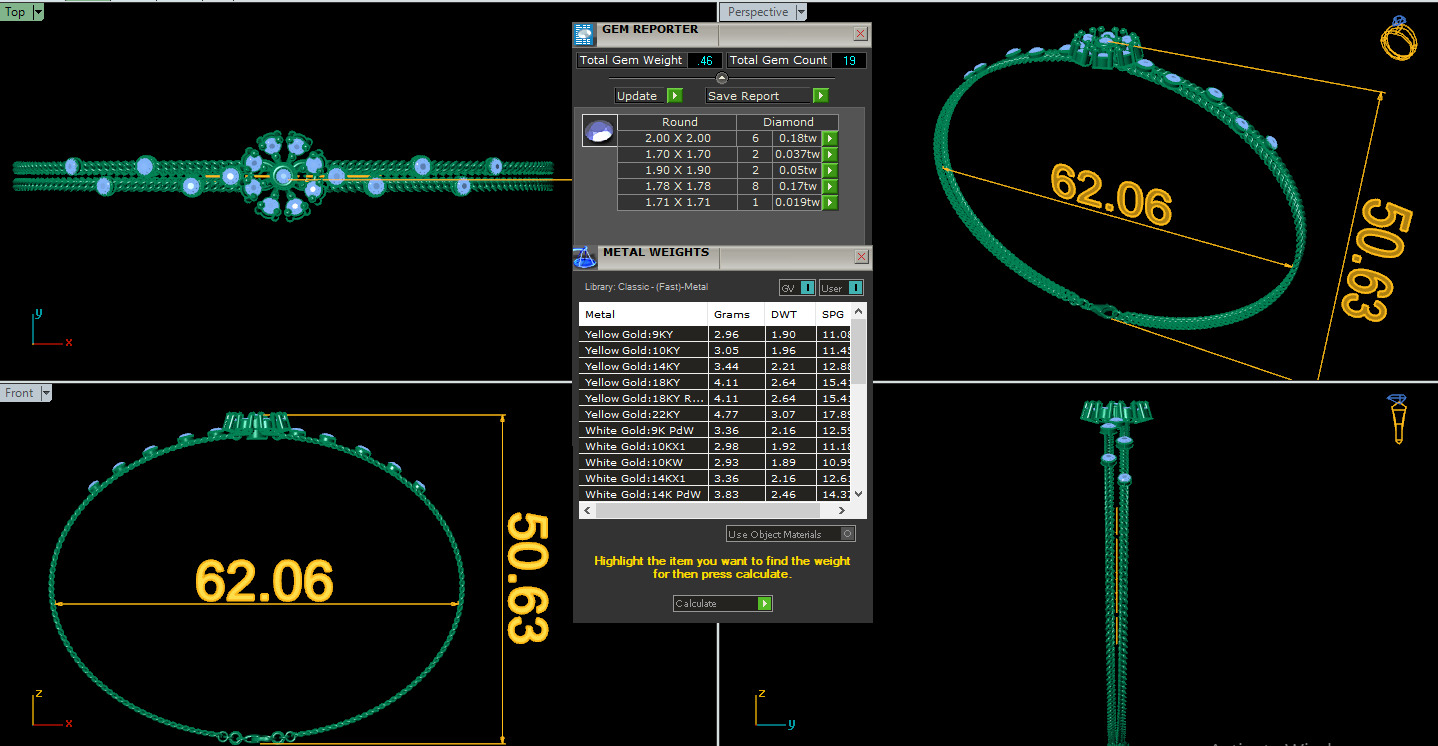
Task: Click green arrow for the 0.18tw row
Action: [x=830, y=138]
